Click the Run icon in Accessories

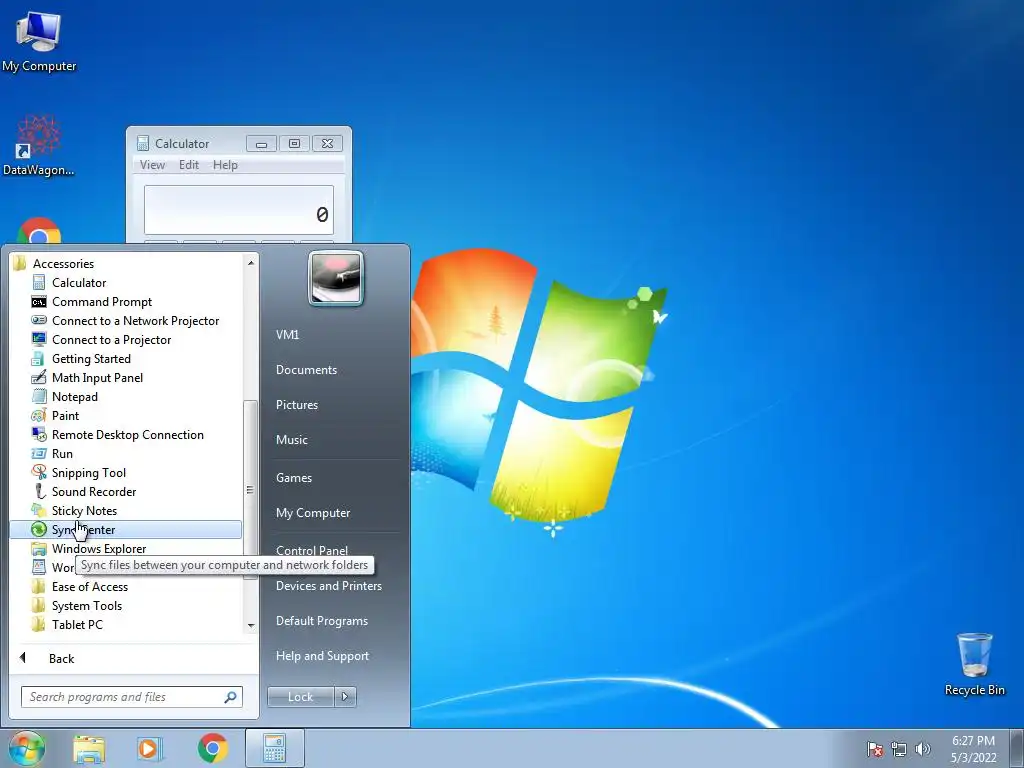pos(39,453)
